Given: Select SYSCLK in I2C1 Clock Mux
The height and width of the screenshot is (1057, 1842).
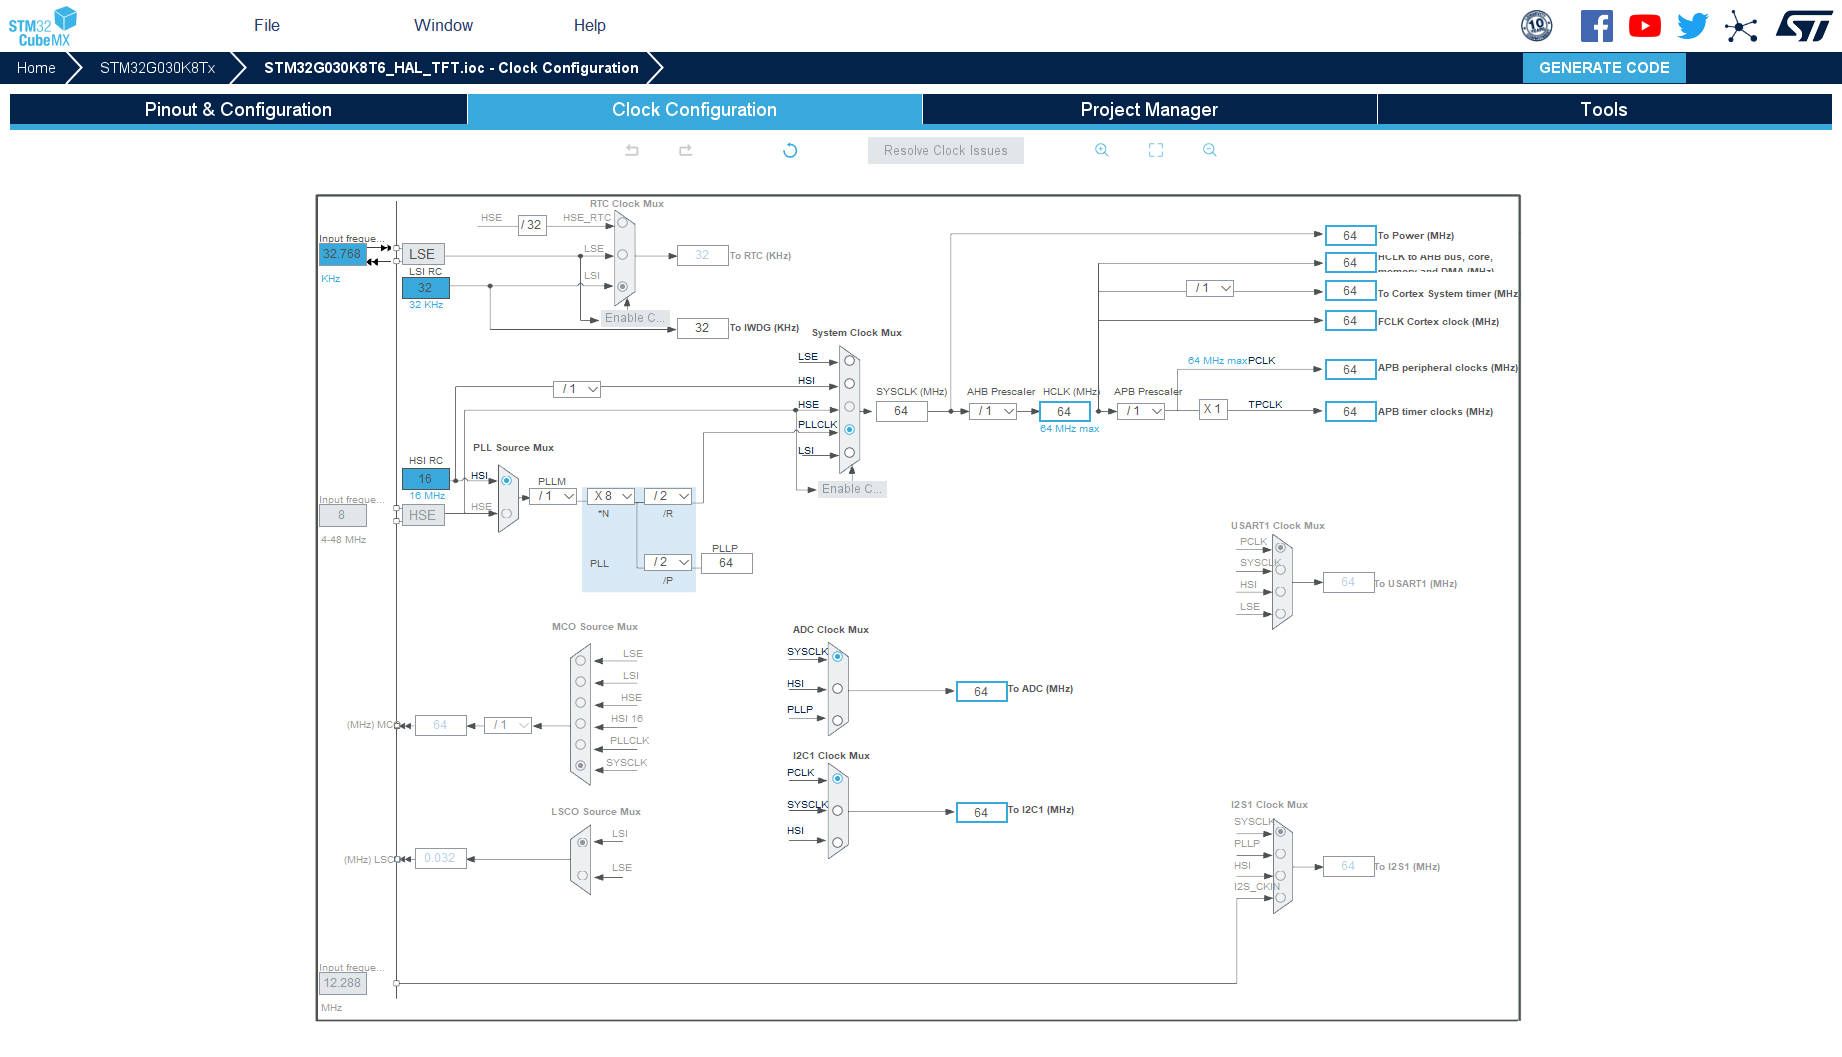Looking at the screenshot, I should [837, 811].
